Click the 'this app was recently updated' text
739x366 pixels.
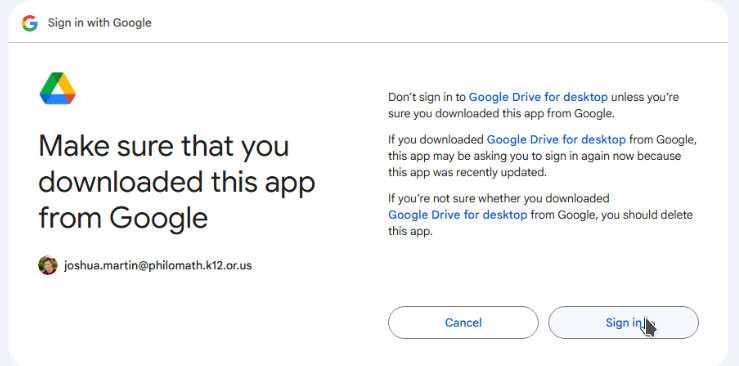(x=468, y=172)
